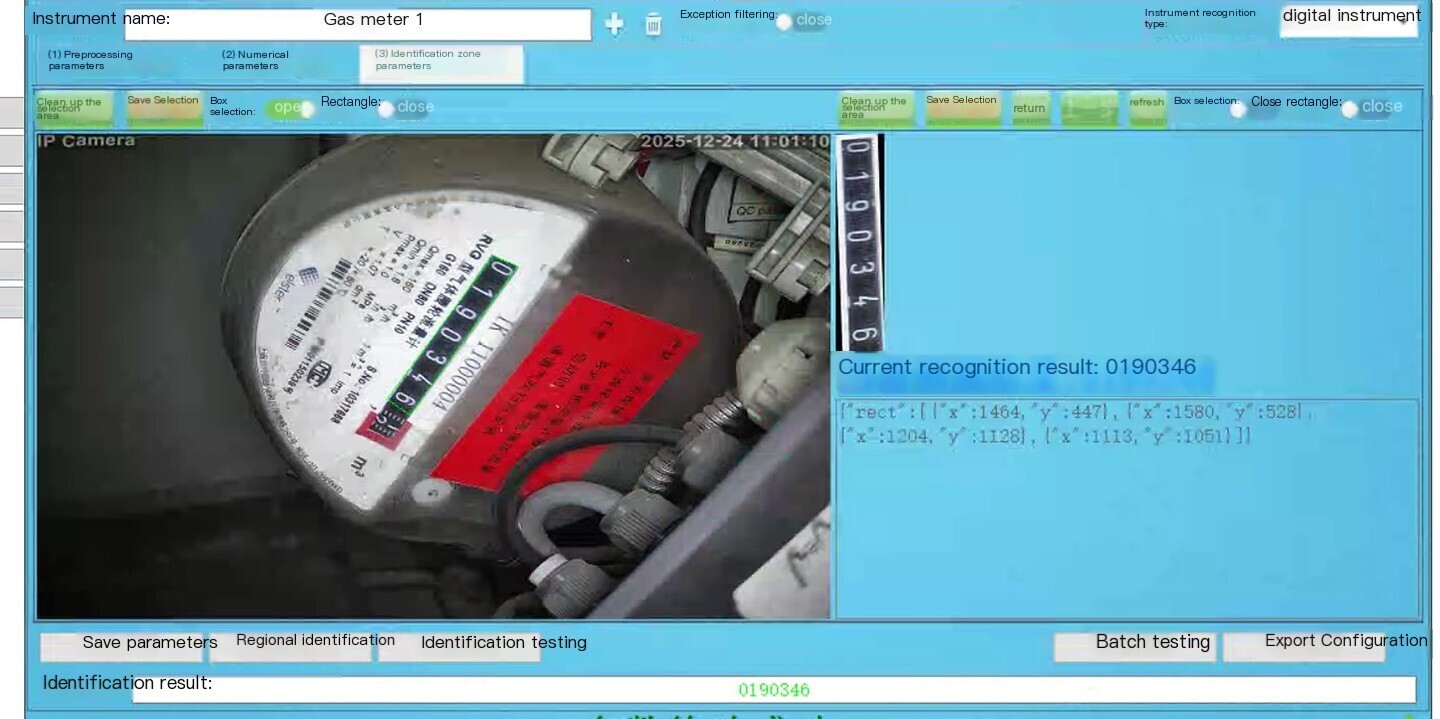The width and height of the screenshot is (1440, 719).
Task: Toggle the left Rectangle switch
Action: (x=405, y=108)
